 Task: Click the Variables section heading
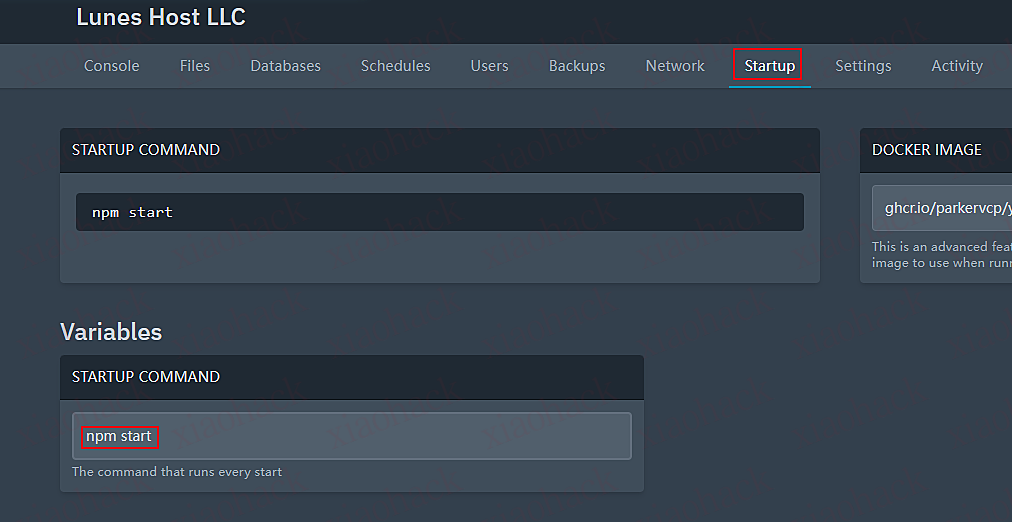(111, 331)
